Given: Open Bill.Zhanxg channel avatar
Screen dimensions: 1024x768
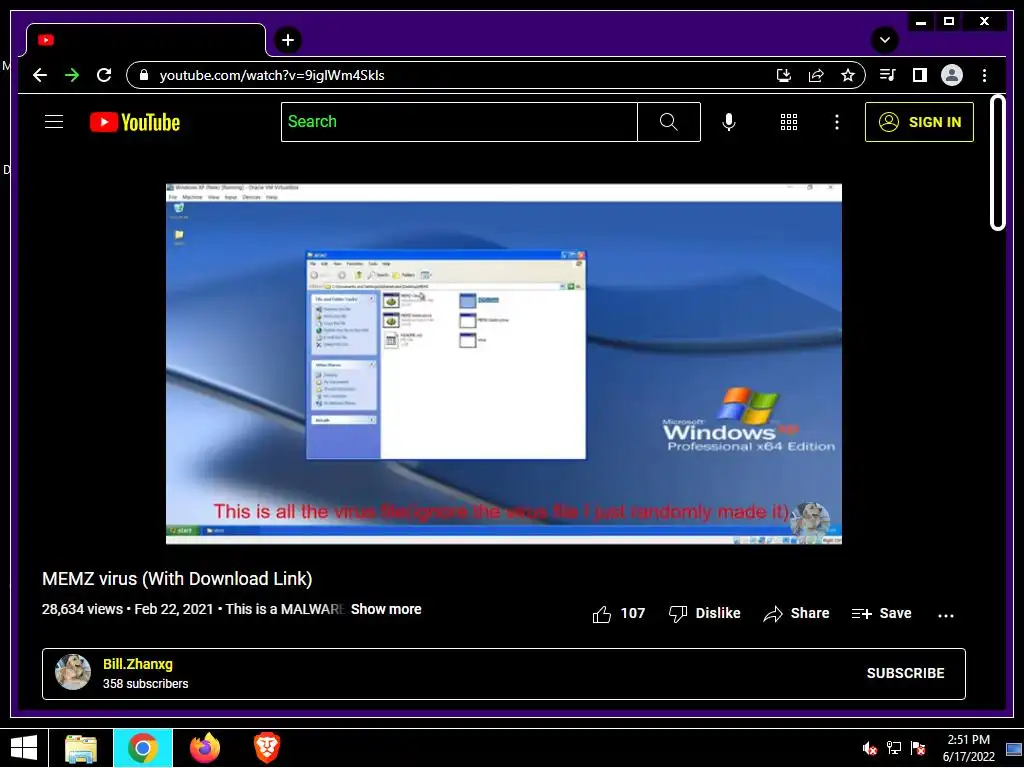Looking at the screenshot, I should (72, 673).
